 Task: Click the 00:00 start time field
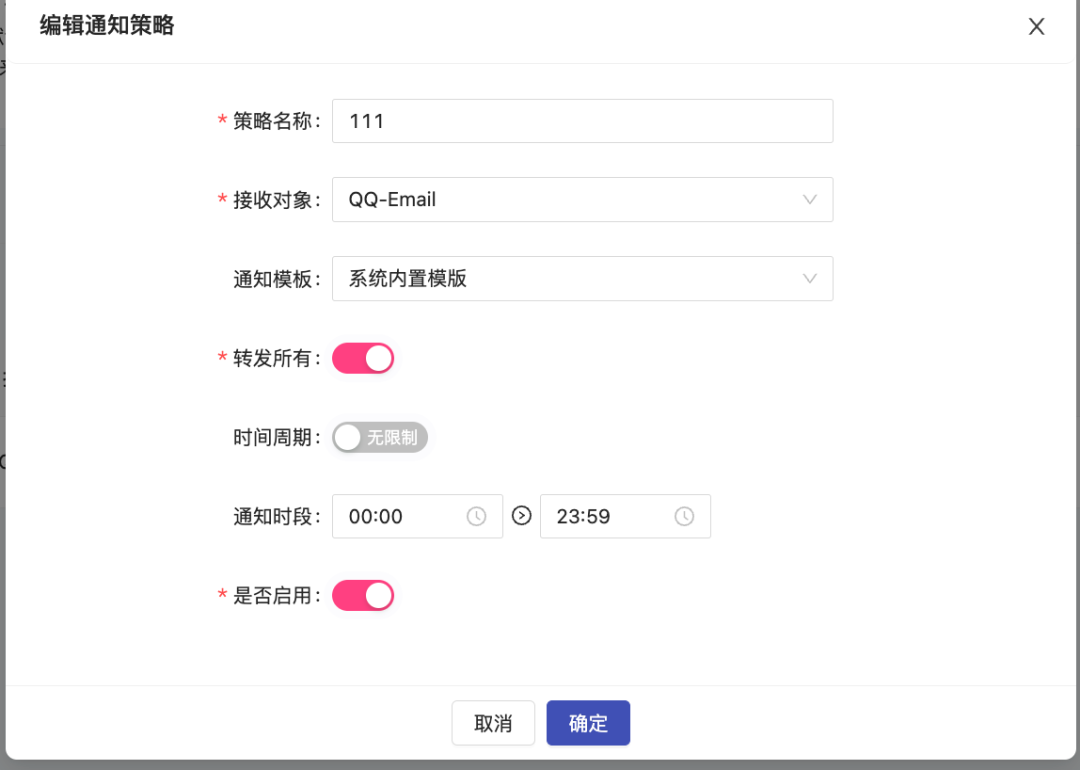pos(417,517)
